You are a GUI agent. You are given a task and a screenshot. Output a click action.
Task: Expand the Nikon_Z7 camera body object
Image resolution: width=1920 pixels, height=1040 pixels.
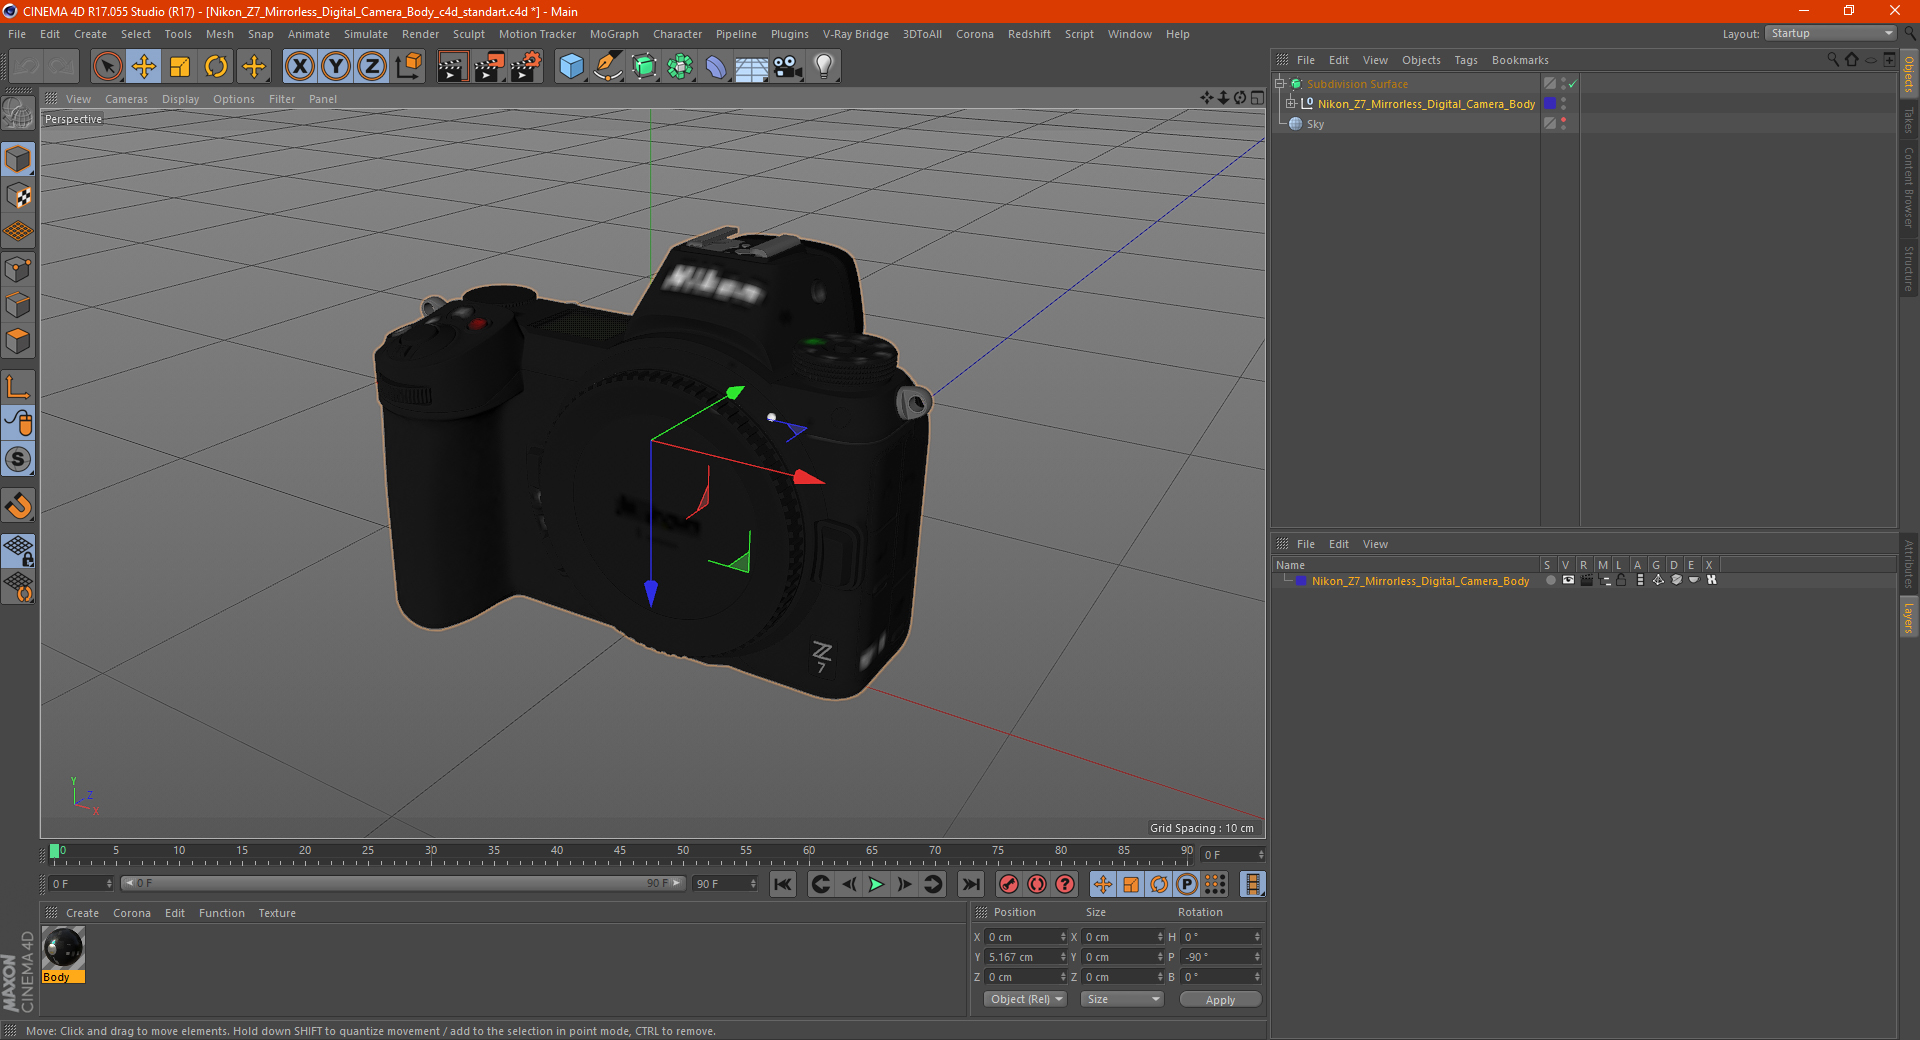click(1291, 104)
